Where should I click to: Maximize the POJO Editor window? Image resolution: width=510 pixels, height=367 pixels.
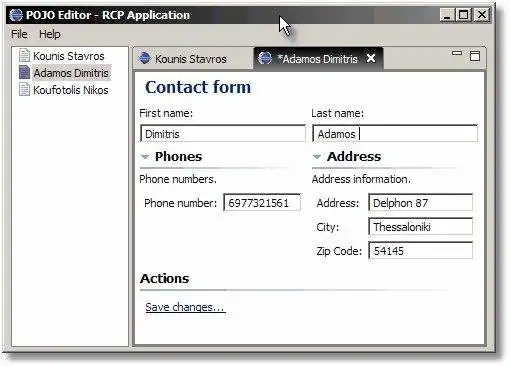463,15
